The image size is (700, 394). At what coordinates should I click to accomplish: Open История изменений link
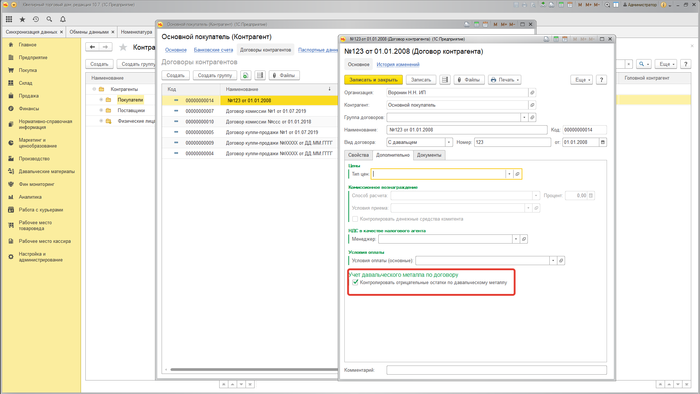pyautogui.click(x=398, y=64)
